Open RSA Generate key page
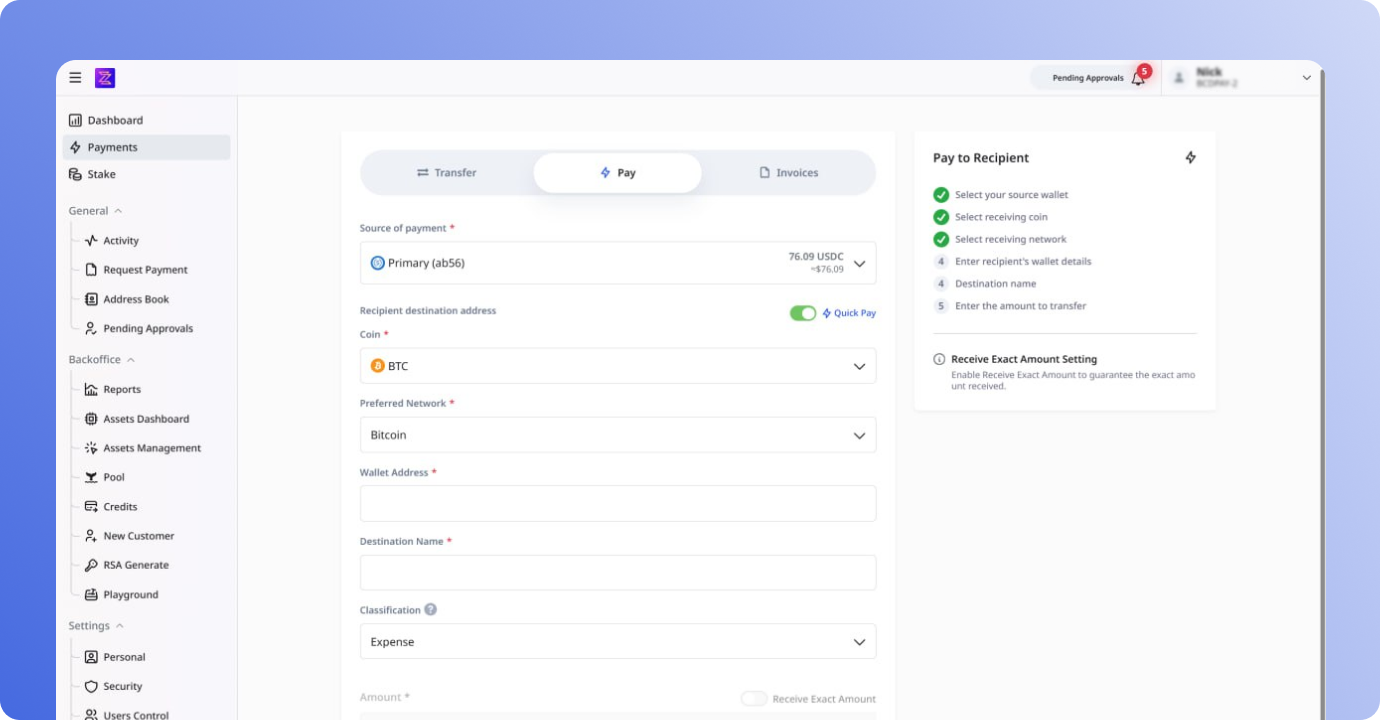The image size is (1380, 720). 135,565
